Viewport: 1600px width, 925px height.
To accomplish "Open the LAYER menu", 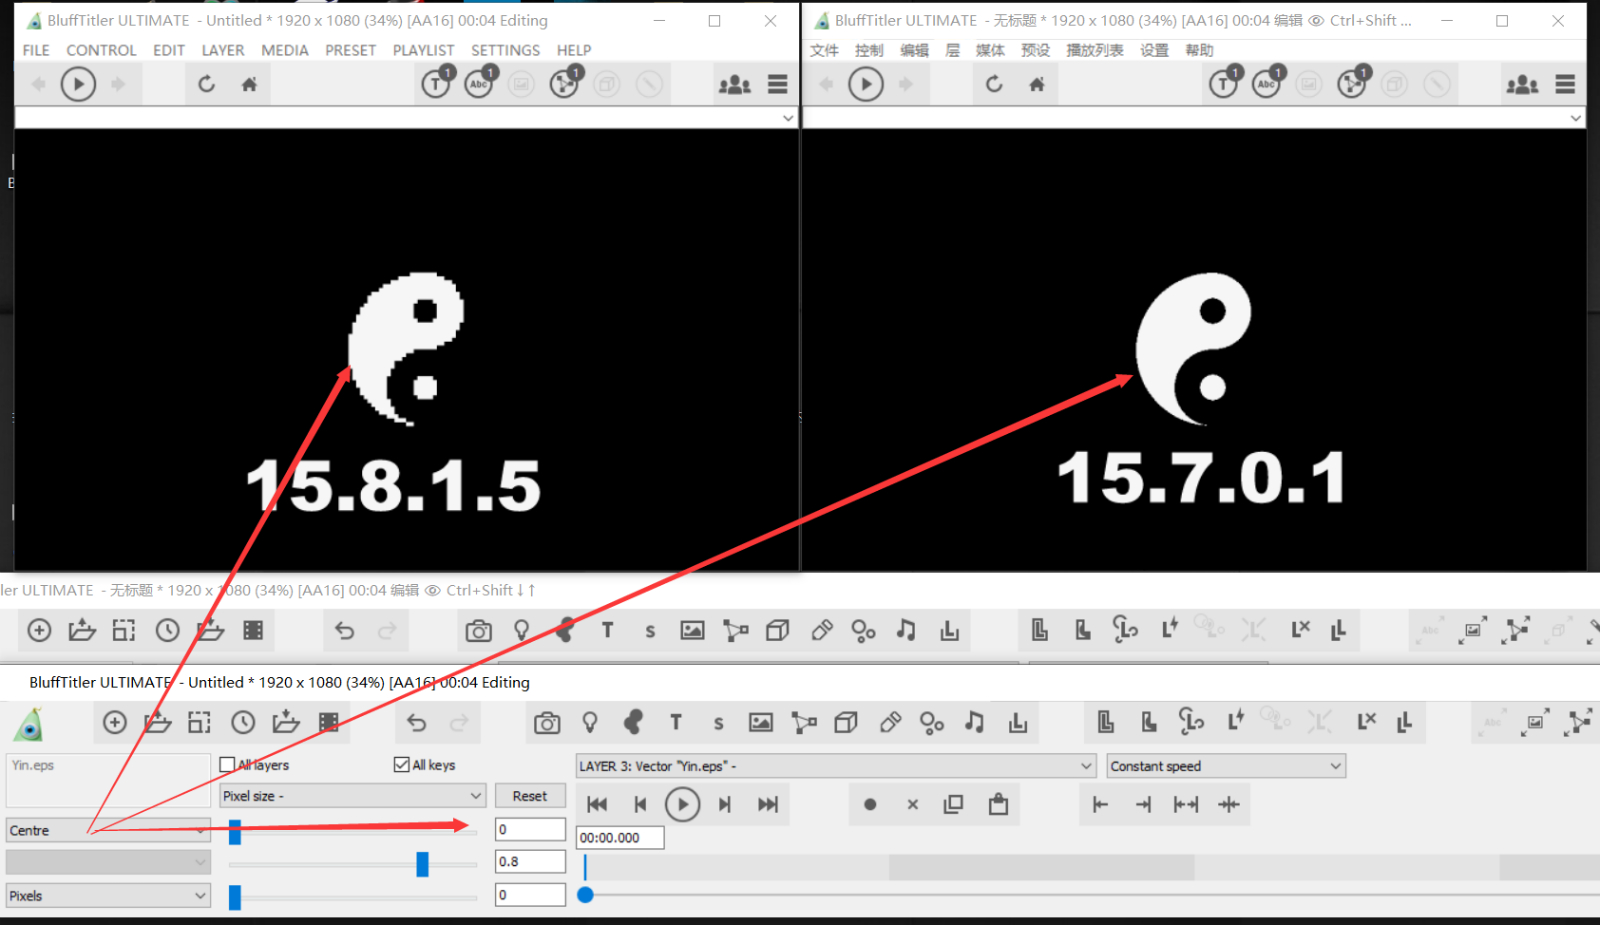I will pyautogui.click(x=223, y=50).
